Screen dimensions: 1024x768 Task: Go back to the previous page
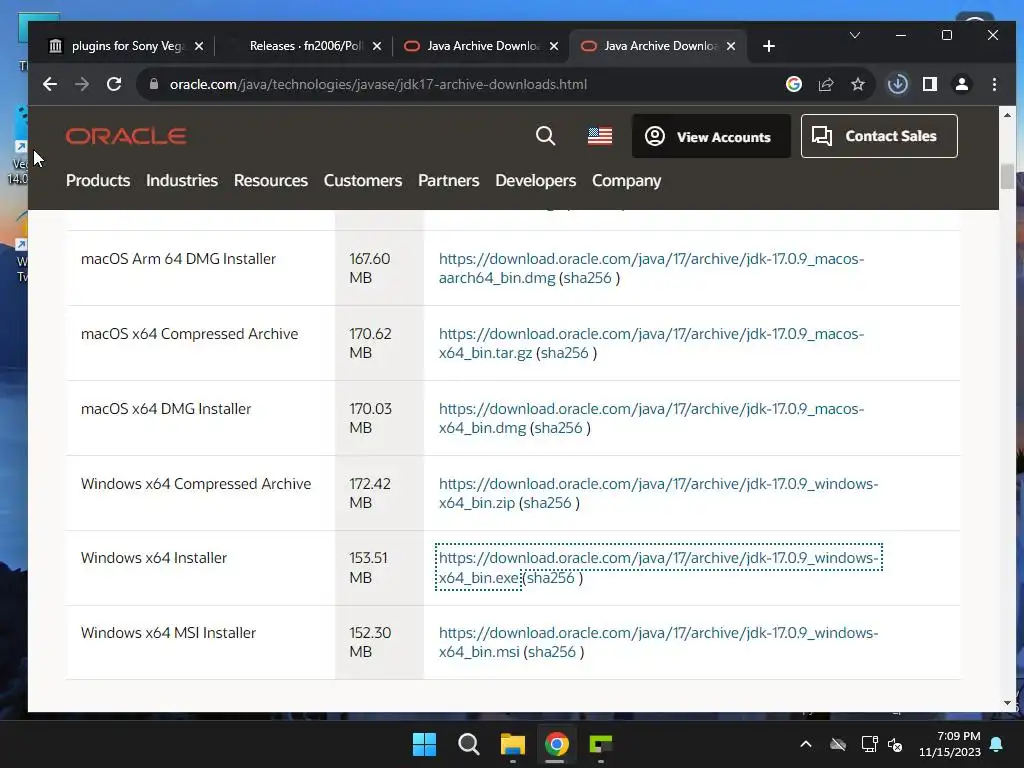coord(50,84)
